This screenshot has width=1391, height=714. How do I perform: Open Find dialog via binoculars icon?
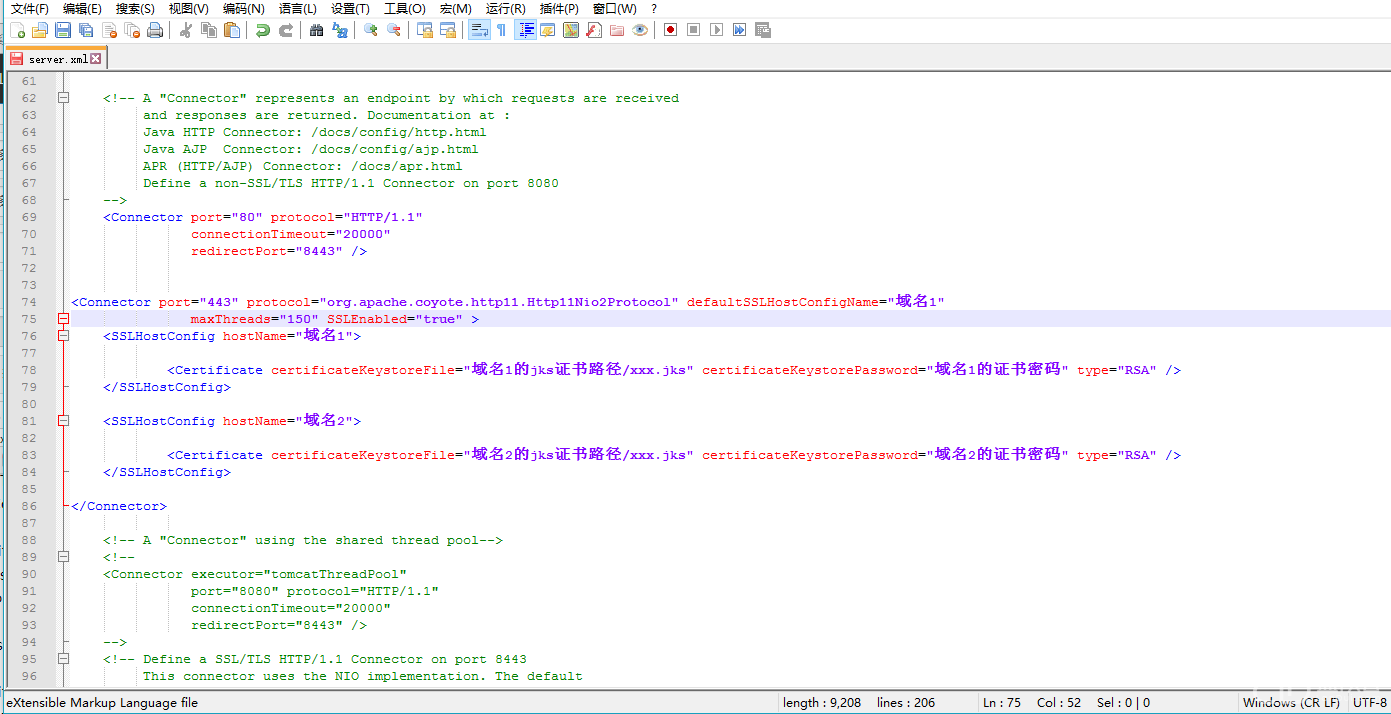[315, 30]
